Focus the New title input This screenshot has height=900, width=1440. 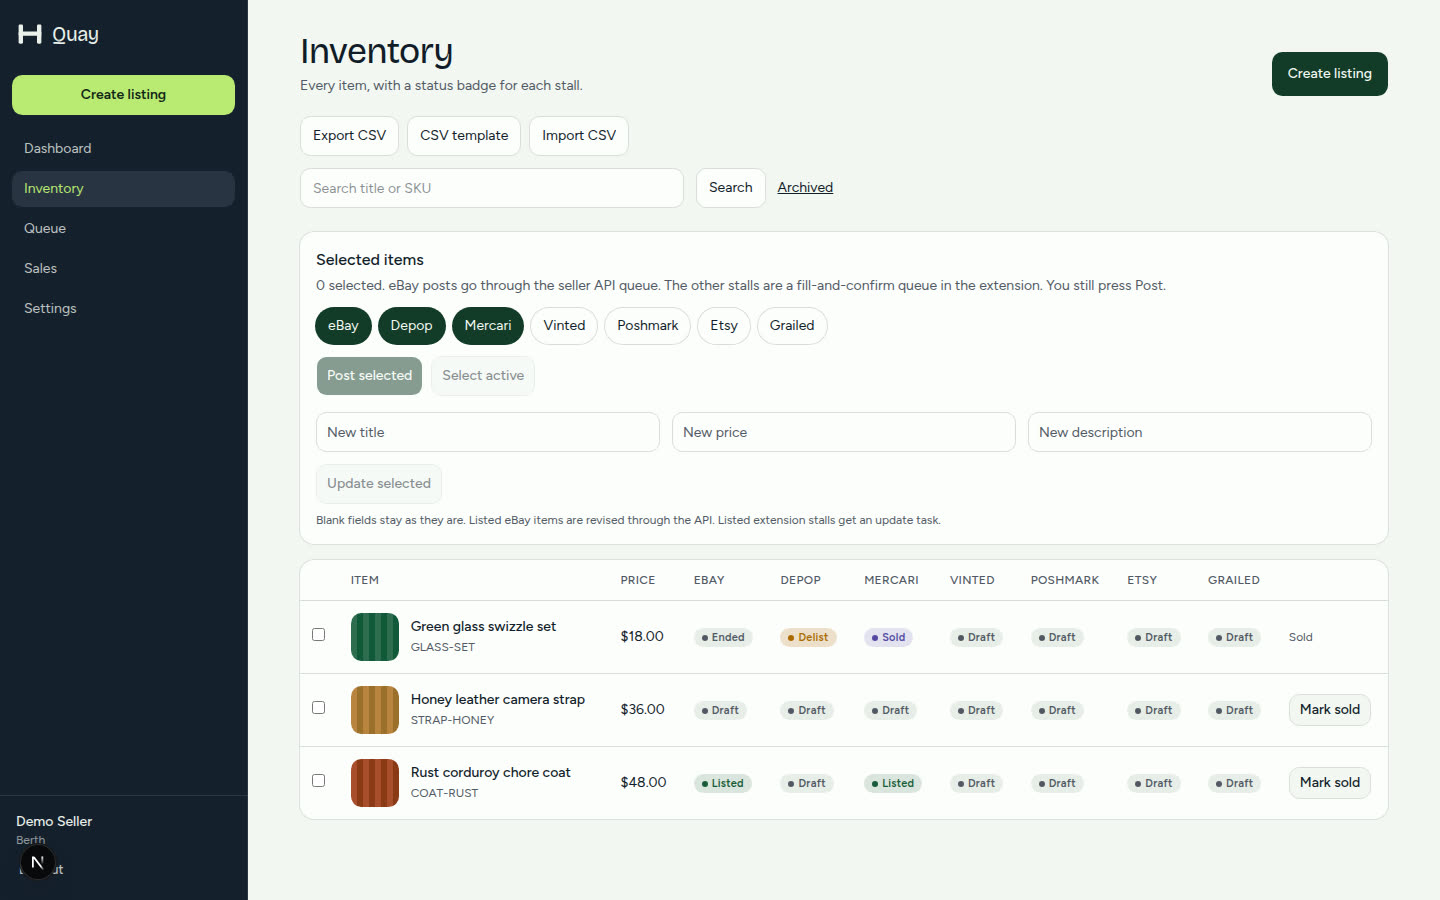[x=488, y=432]
